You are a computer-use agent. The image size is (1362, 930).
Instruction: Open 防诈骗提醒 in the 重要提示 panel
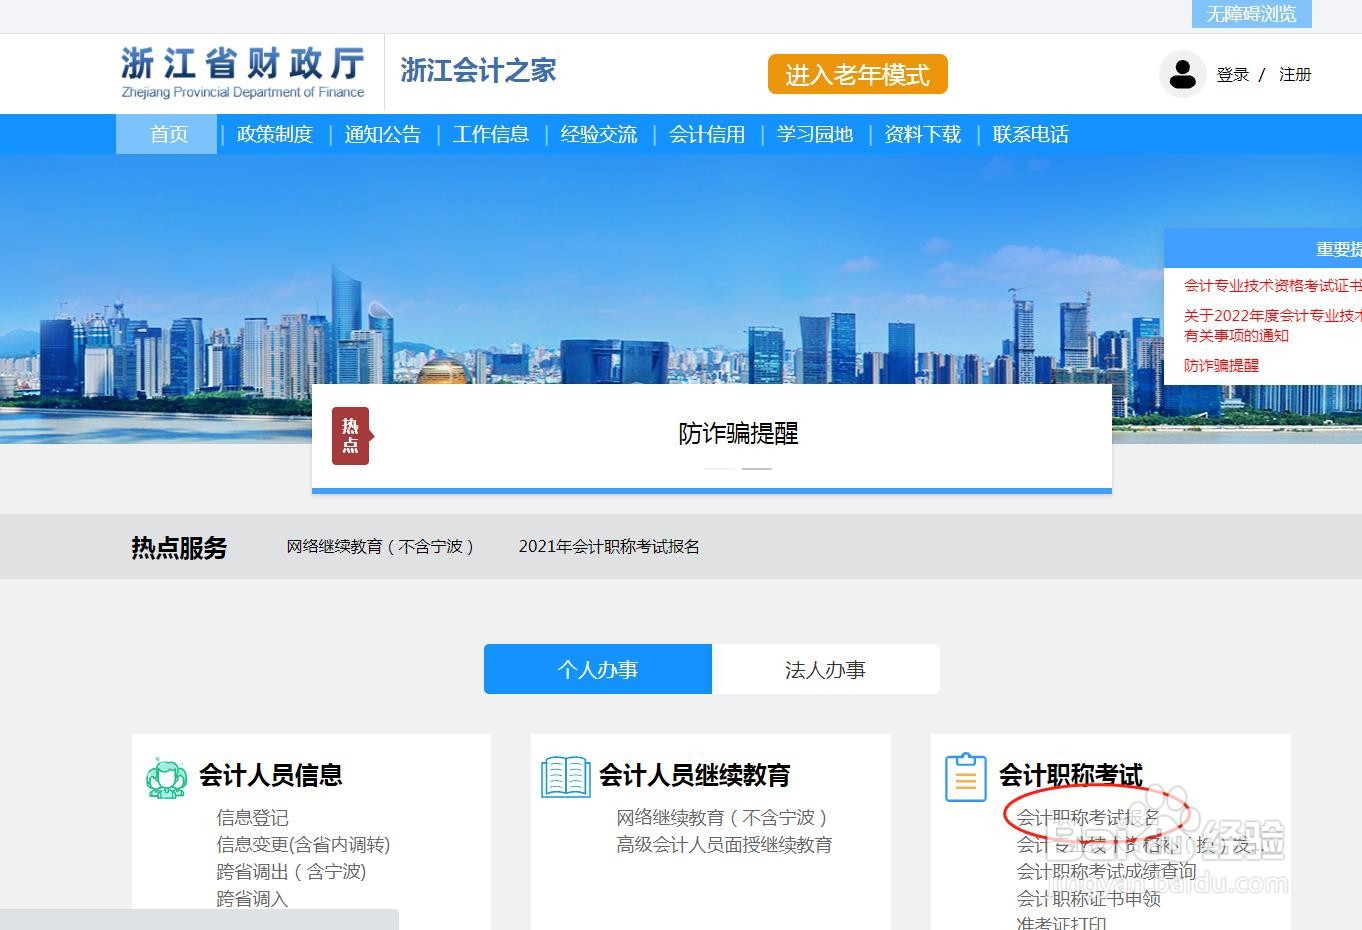pos(1221,364)
